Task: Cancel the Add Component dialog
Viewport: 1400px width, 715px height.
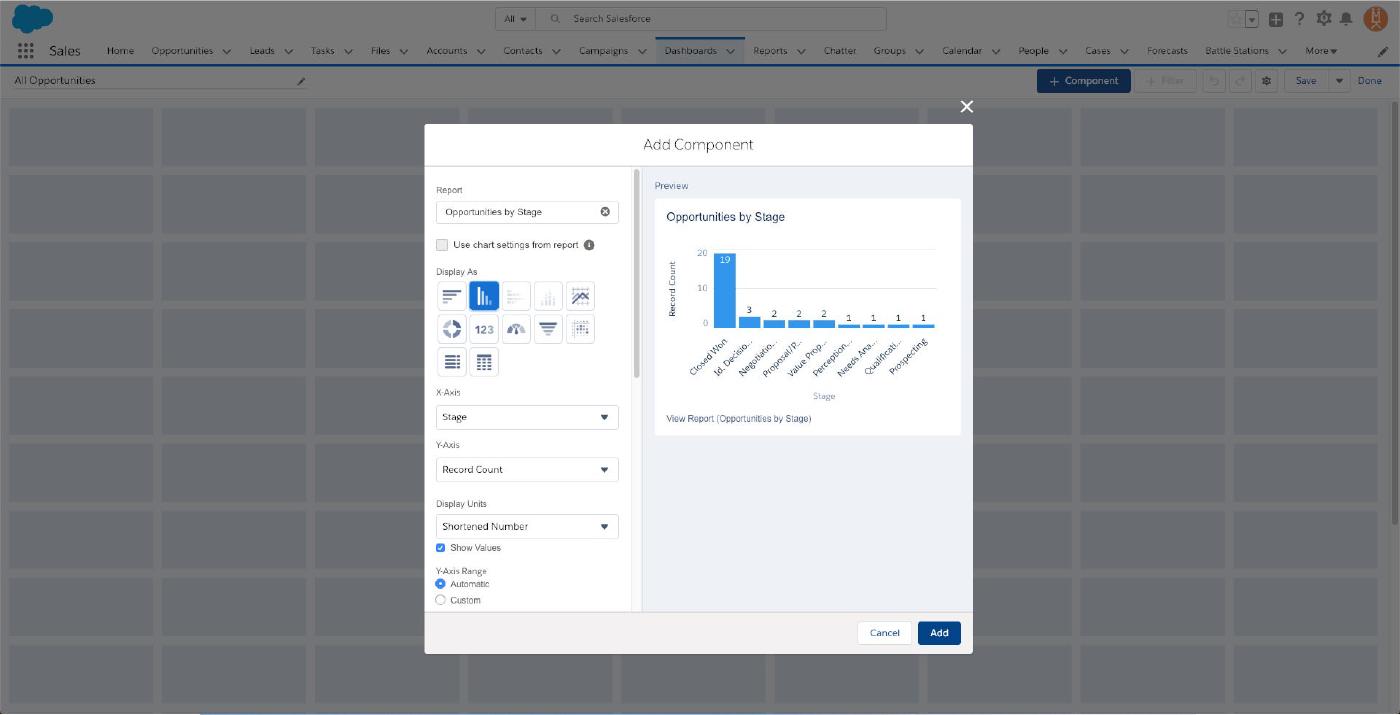Action: point(884,632)
